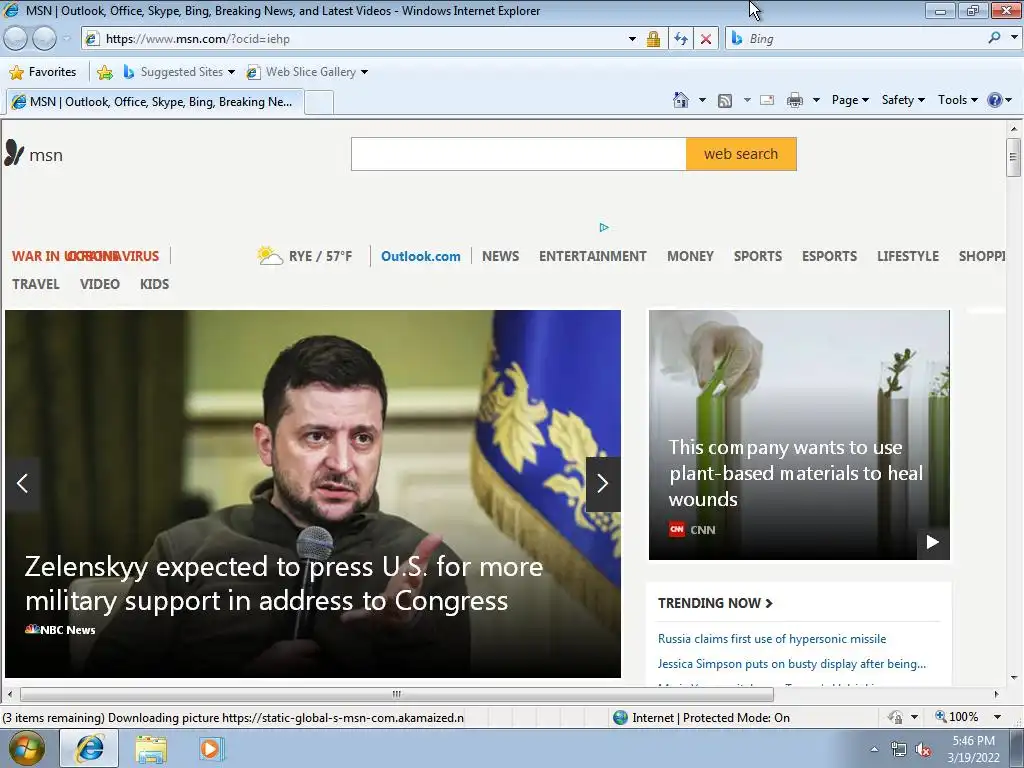The image size is (1024, 768).
Task: Open Windows Explorer folder on taskbar
Action: 151,748
